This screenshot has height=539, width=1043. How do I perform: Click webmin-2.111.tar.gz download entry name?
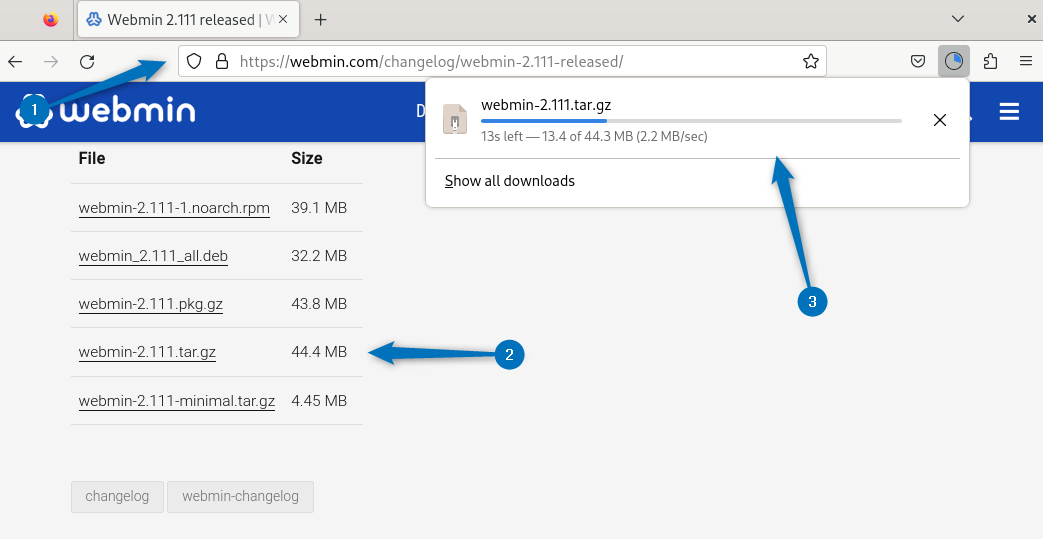coord(546,105)
